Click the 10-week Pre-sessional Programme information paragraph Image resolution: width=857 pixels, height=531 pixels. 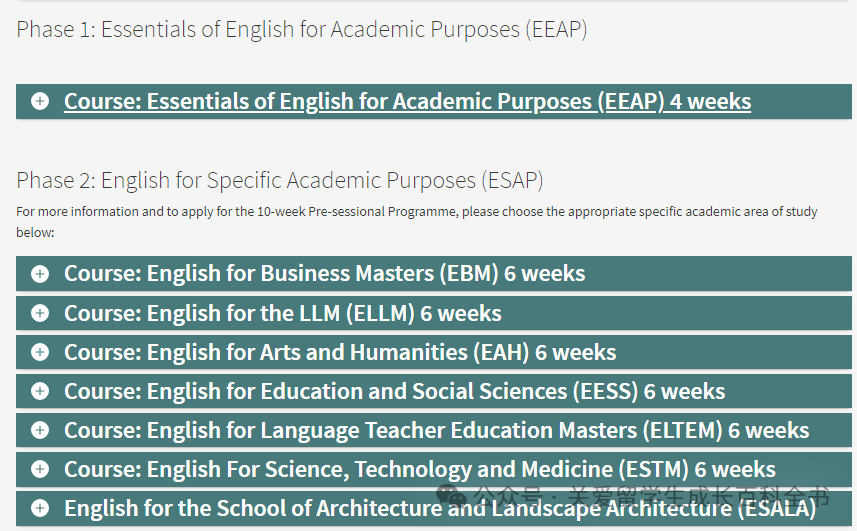[x=416, y=222]
